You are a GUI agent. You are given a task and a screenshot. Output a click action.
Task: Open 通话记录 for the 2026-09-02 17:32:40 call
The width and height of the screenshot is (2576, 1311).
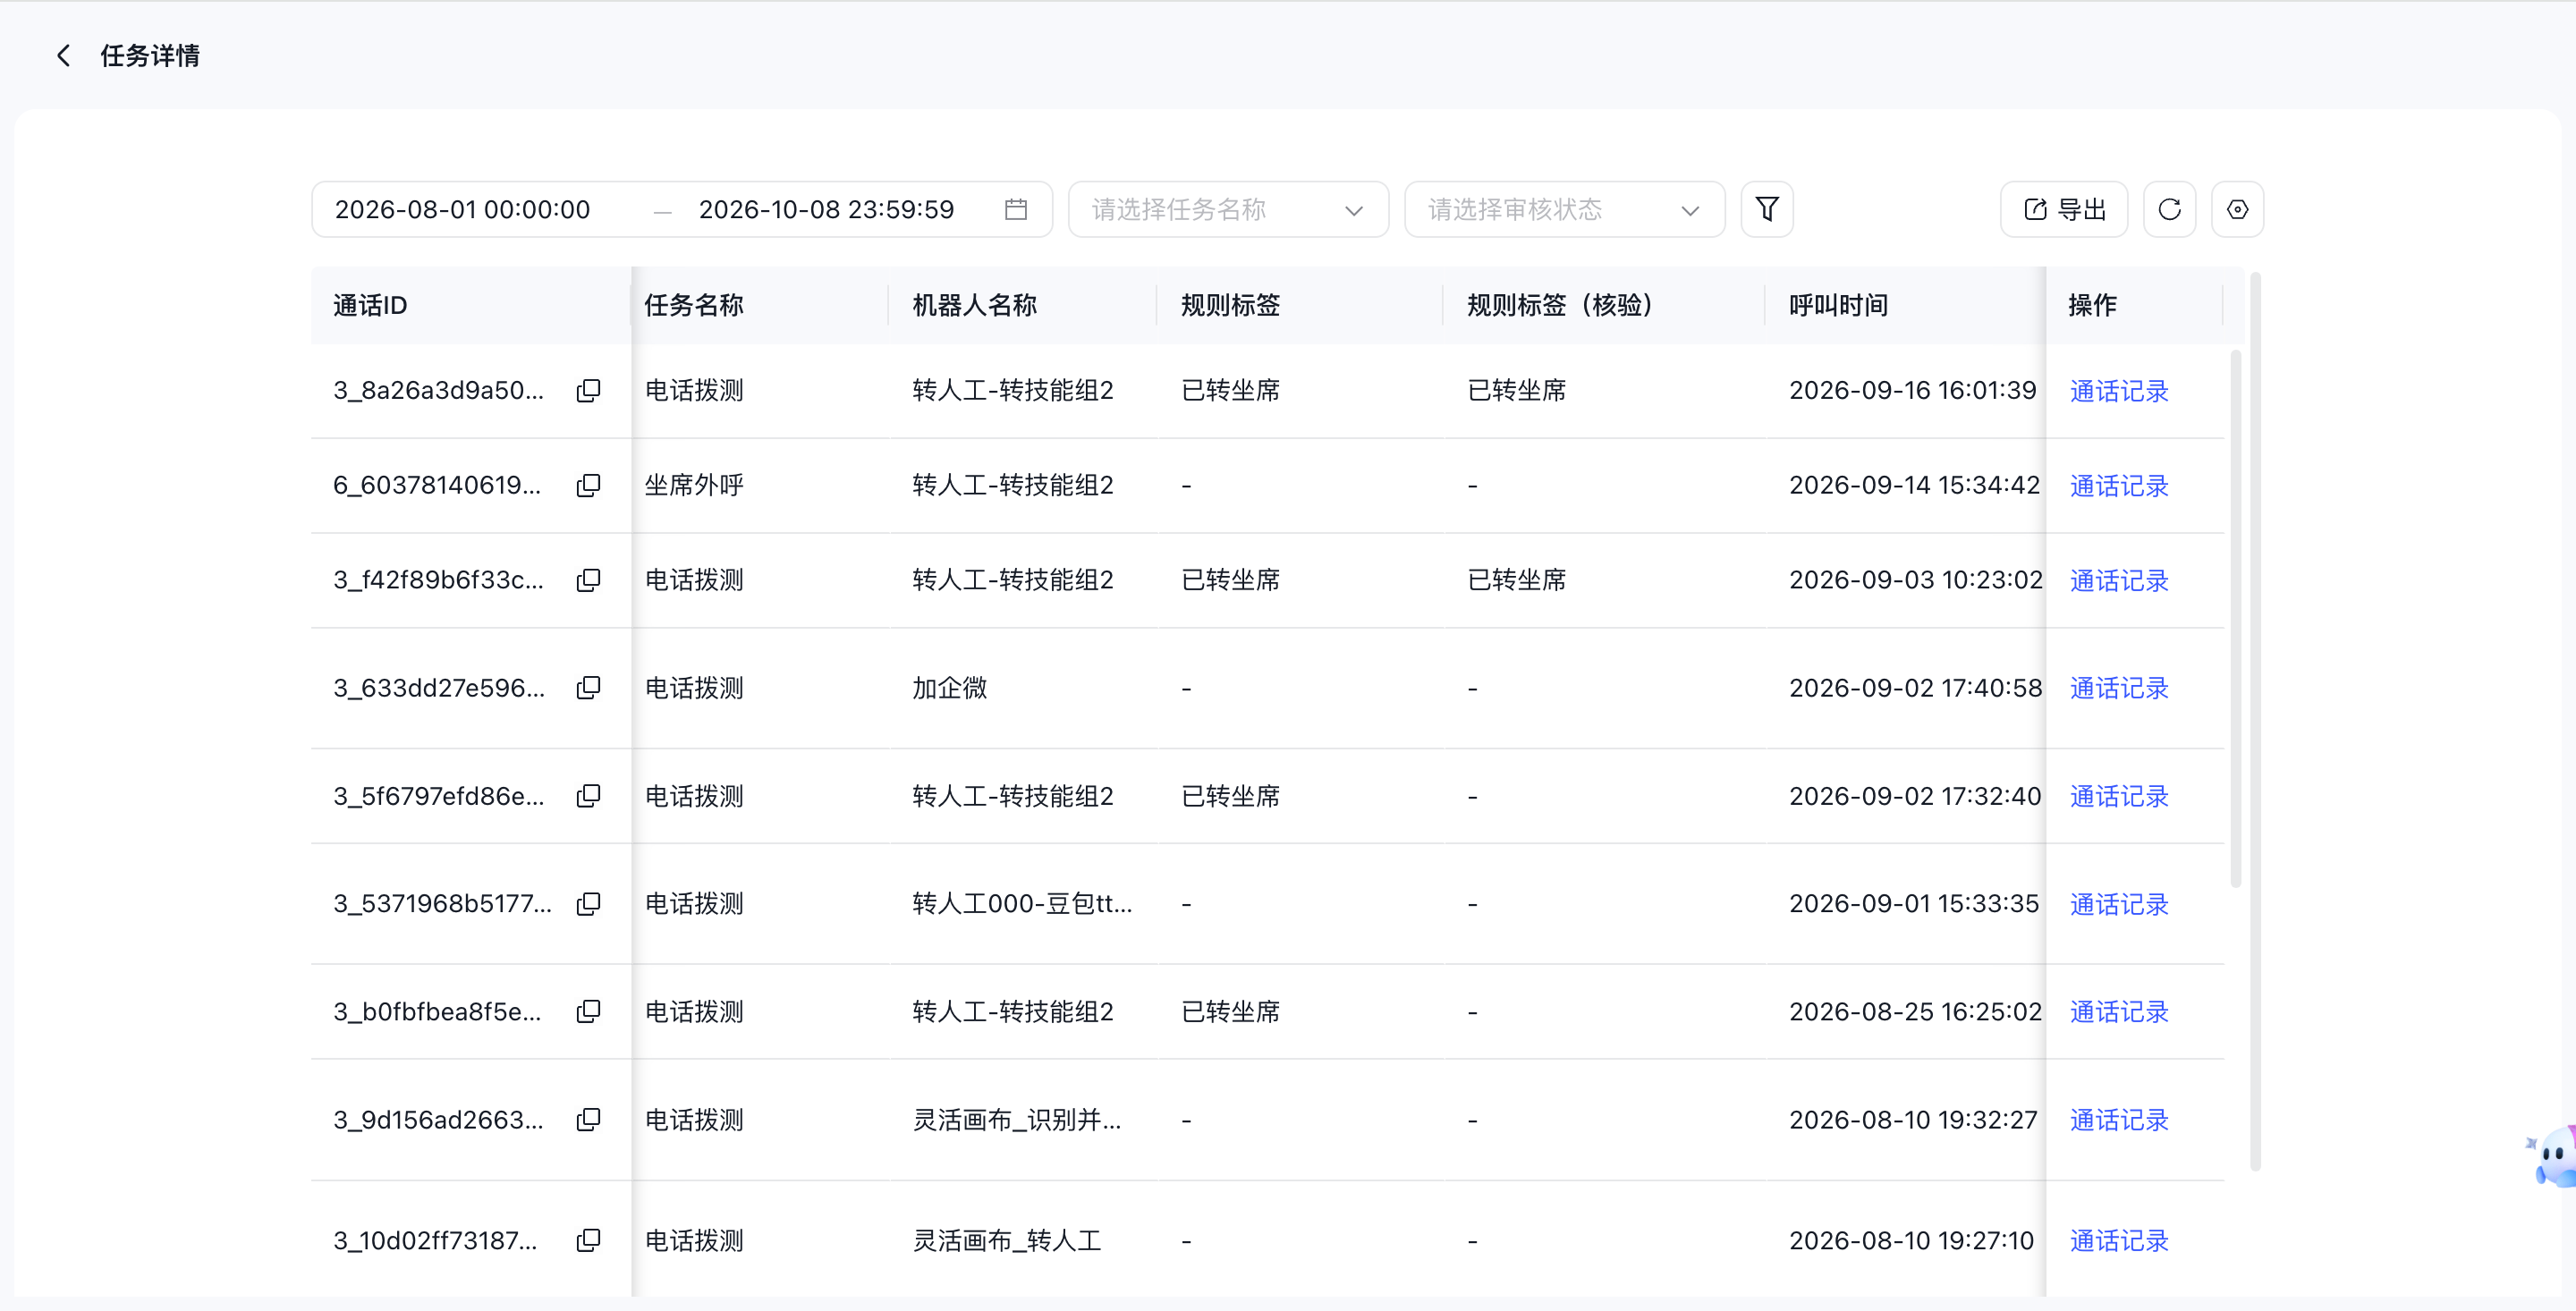(2118, 797)
